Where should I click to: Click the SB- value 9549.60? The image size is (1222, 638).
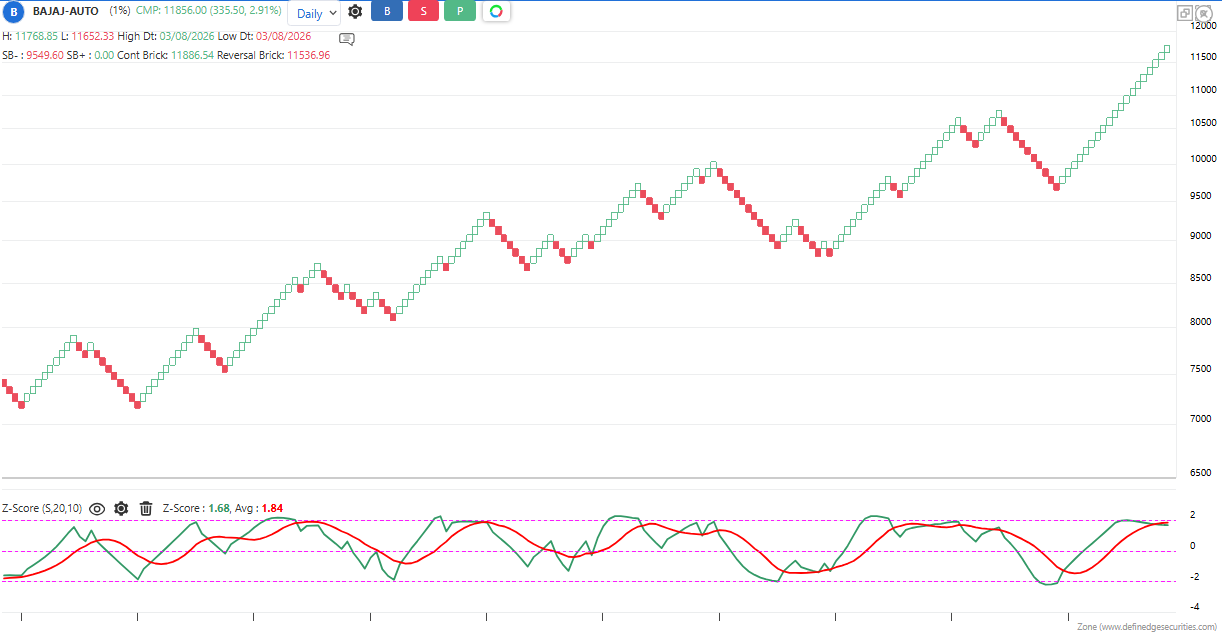pos(45,55)
